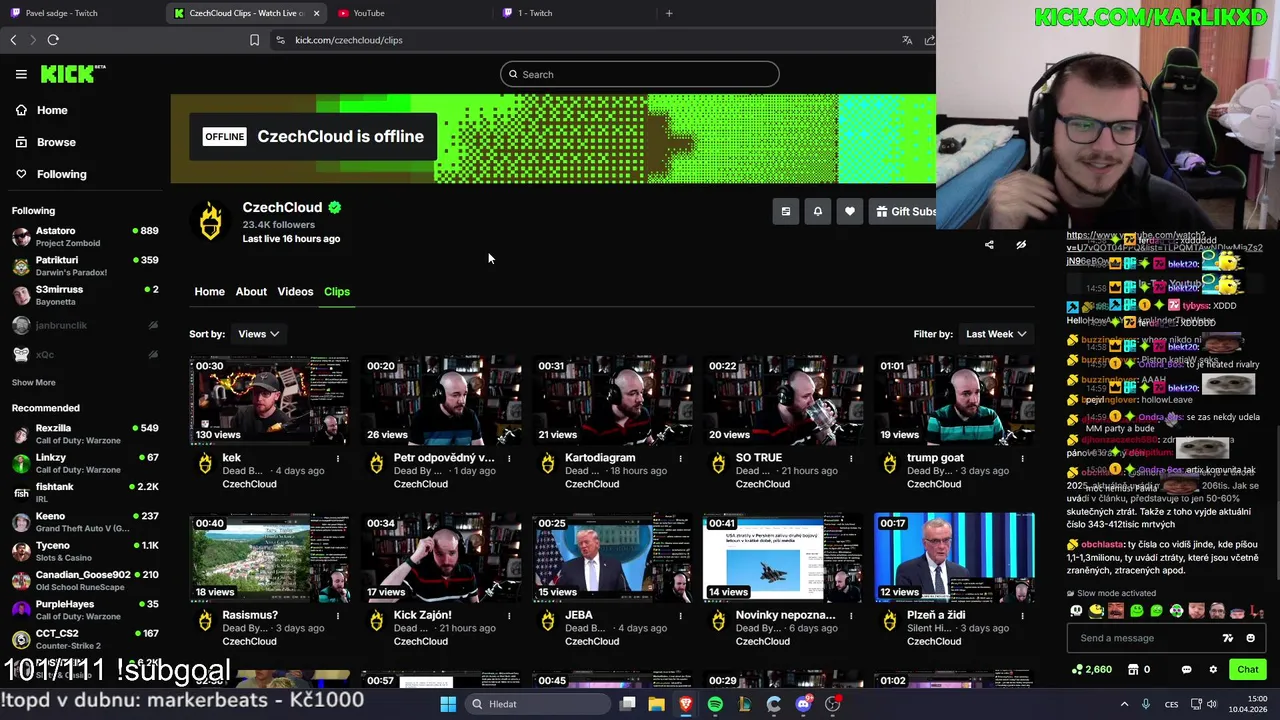Click the leaderboard icon left of the bell
1280x720 pixels.
(786, 211)
